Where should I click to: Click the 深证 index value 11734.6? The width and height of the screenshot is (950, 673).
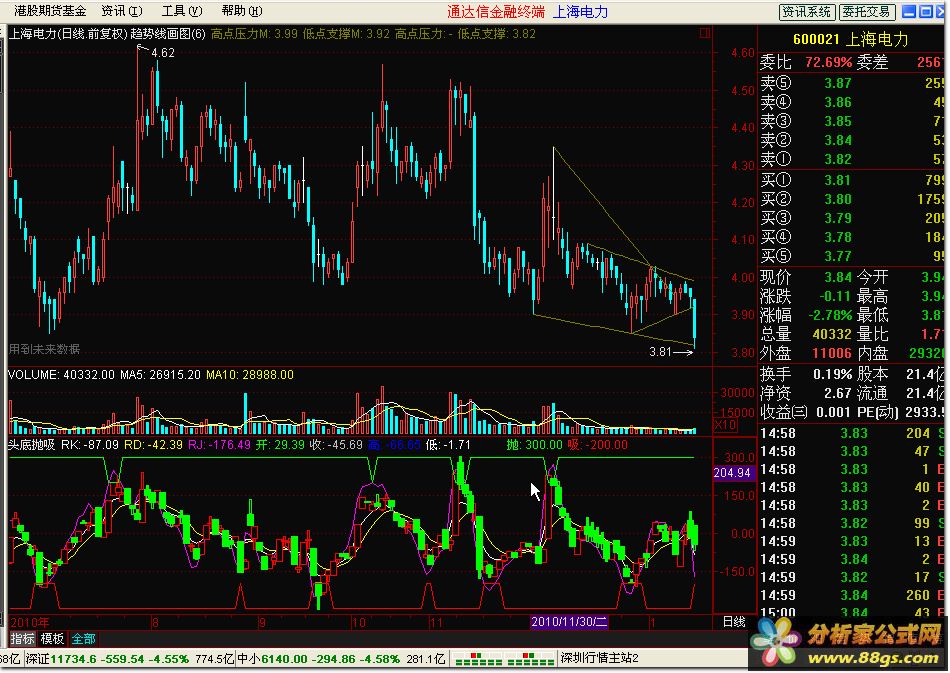(73, 658)
